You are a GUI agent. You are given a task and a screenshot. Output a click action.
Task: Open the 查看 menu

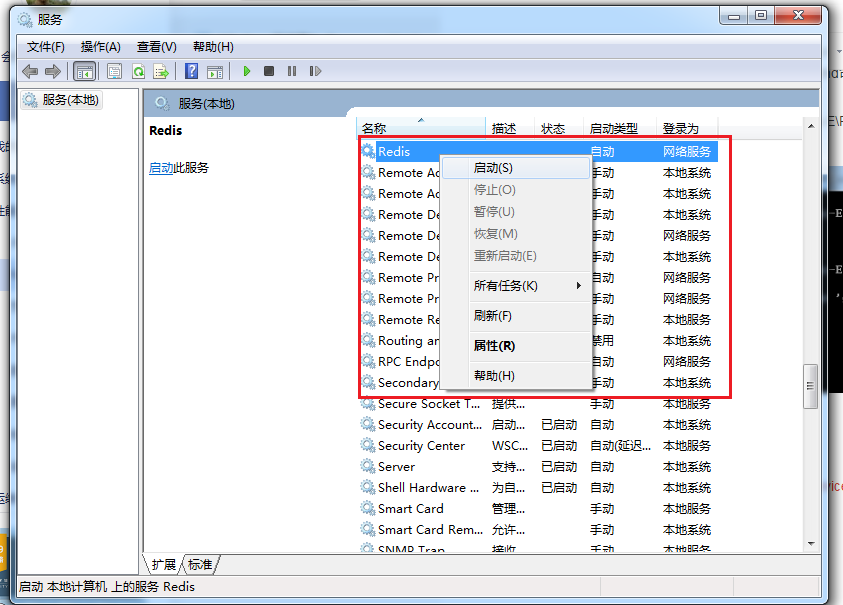(x=155, y=46)
